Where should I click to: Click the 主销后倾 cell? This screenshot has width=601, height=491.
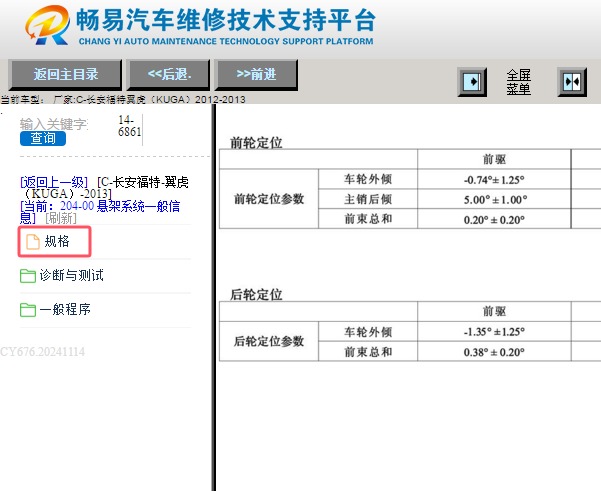coord(368,199)
